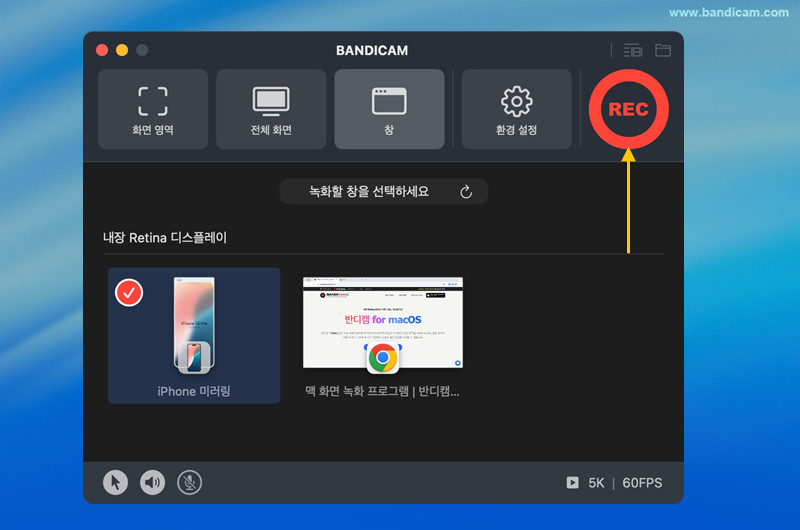800x530 pixels.
Task: Select the Chrome 맥 화면 녹화 프로그램 thumbnail
Action: [x=383, y=323]
